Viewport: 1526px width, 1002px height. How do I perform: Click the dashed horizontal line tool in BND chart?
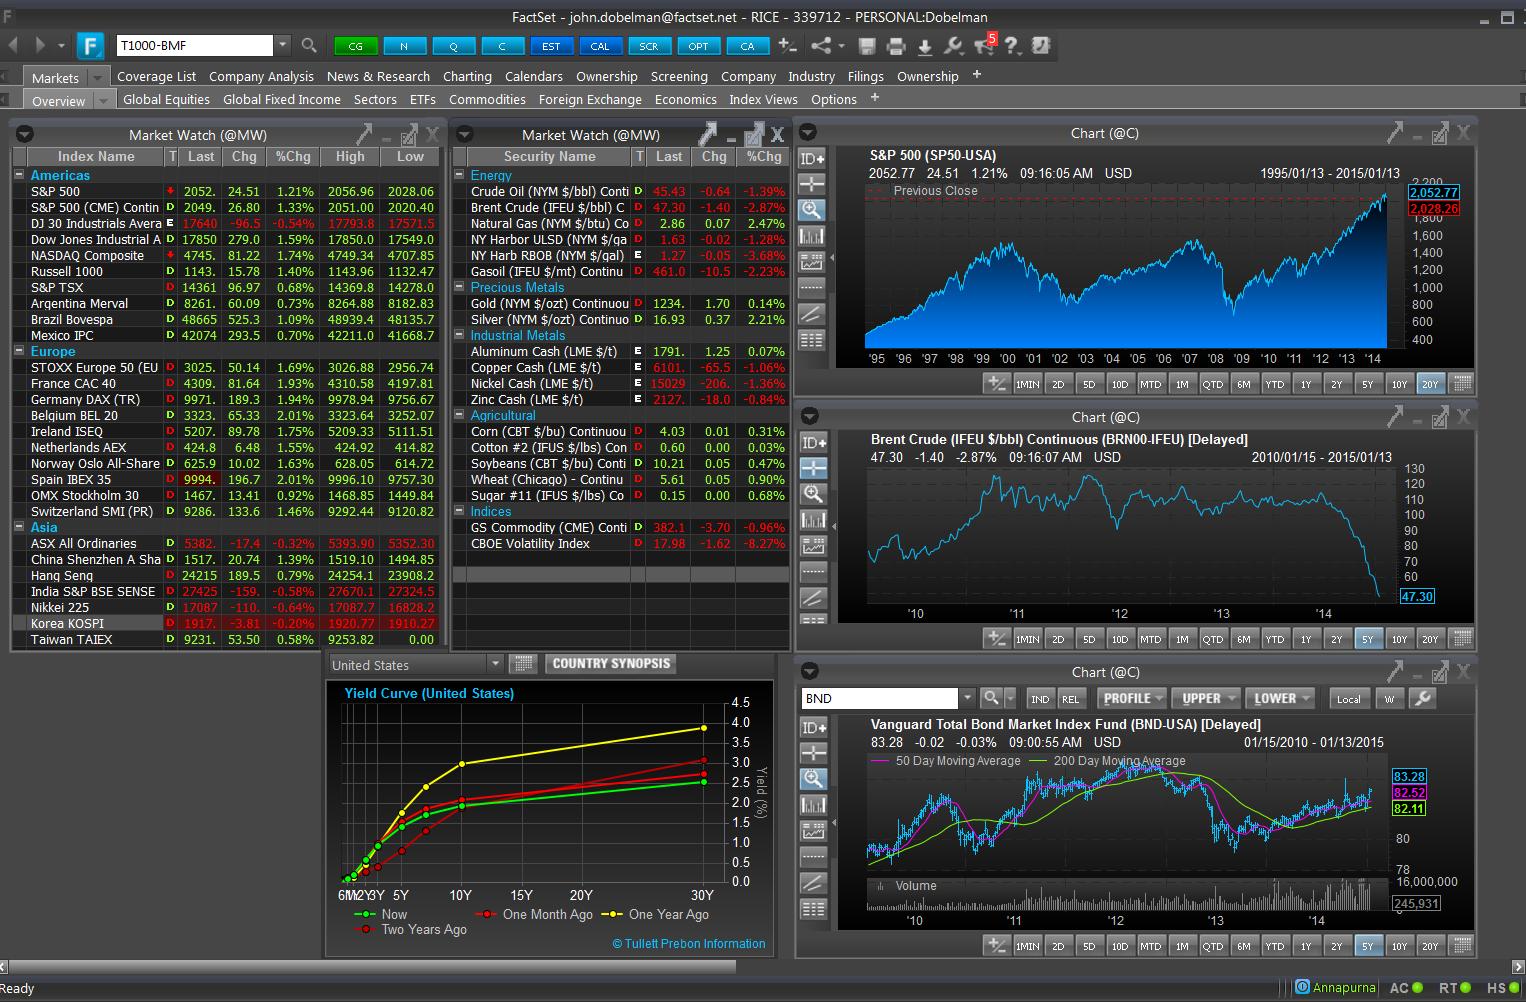point(813,856)
